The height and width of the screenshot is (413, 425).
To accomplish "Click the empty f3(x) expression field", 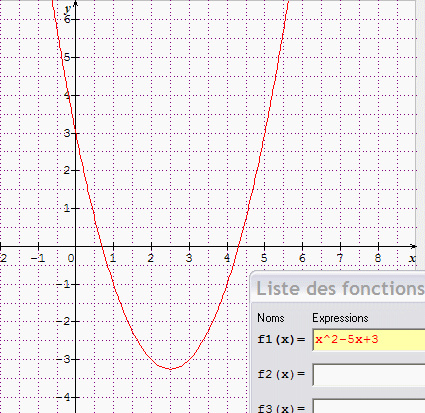I will click(x=369, y=406).
